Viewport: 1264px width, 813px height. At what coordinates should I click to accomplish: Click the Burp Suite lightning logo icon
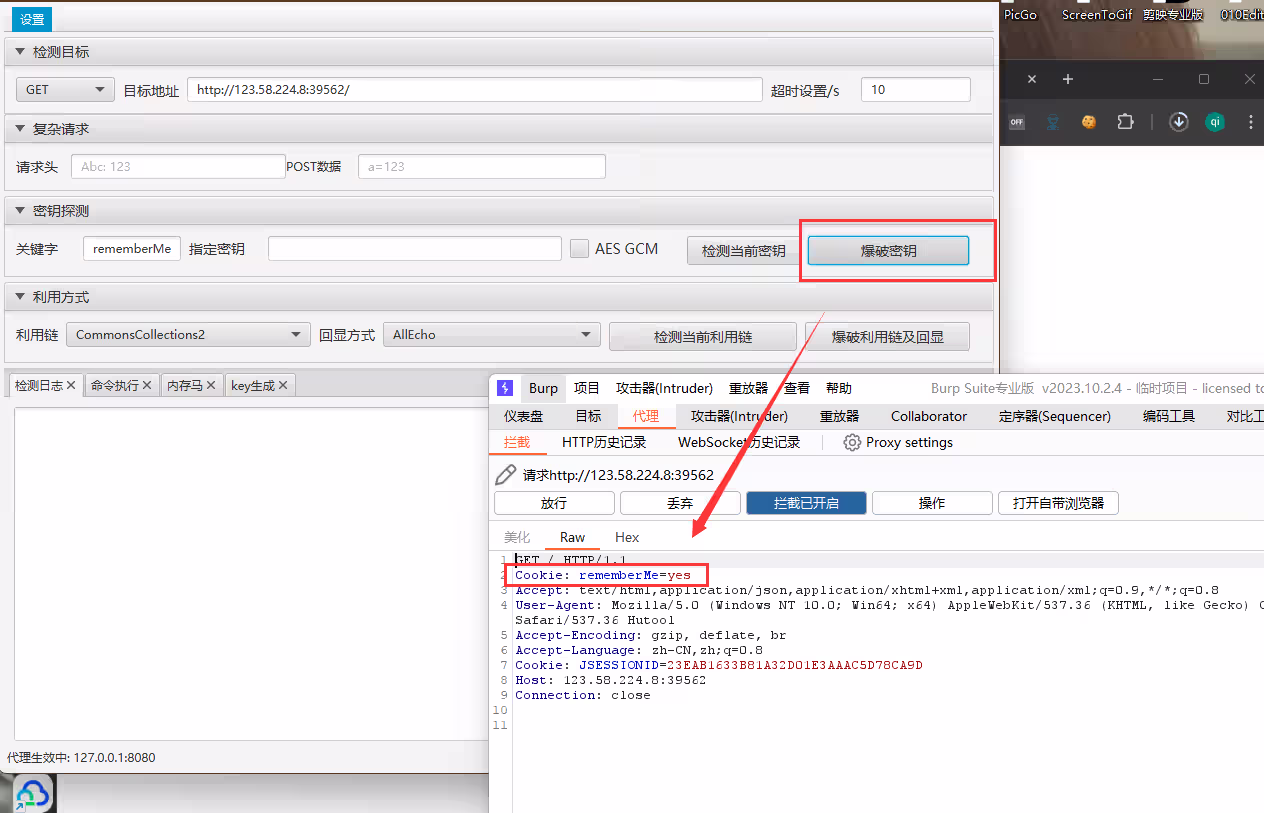(x=505, y=388)
